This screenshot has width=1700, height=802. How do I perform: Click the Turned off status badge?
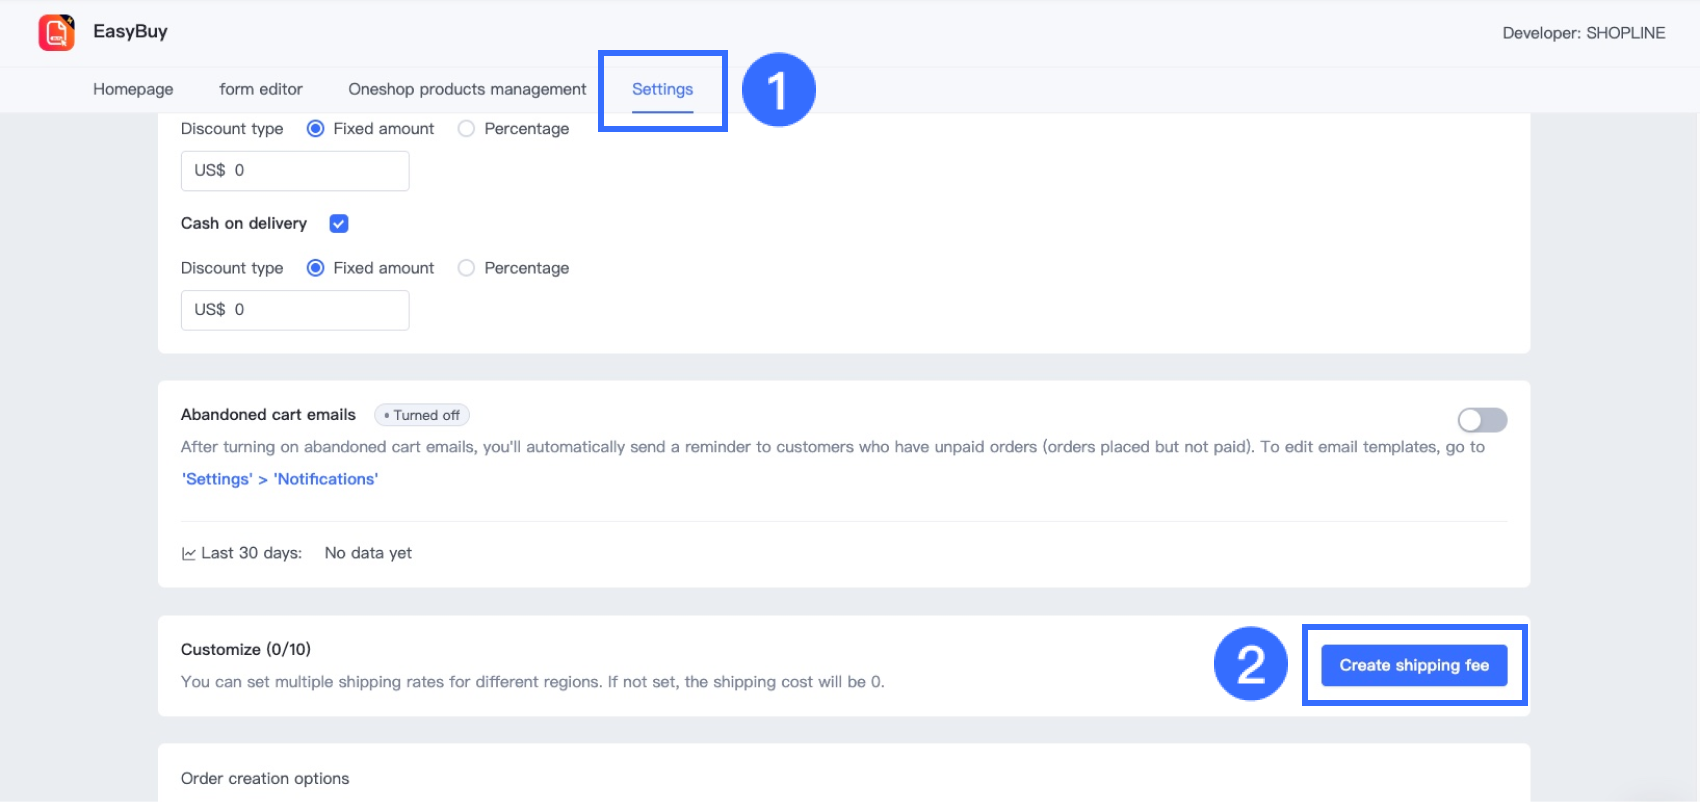point(422,415)
